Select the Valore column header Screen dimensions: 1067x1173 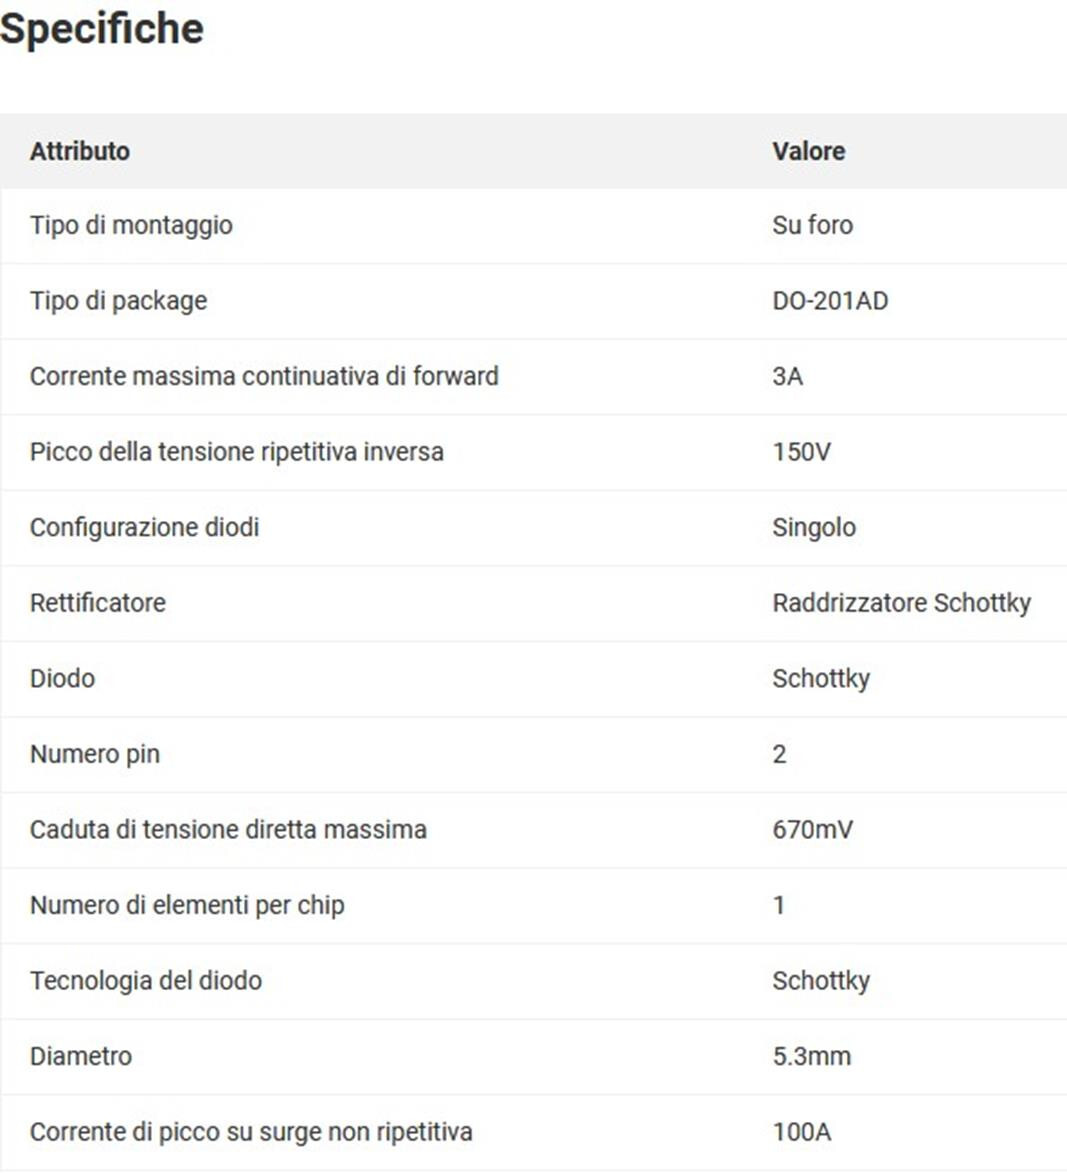click(x=809, y=151)
